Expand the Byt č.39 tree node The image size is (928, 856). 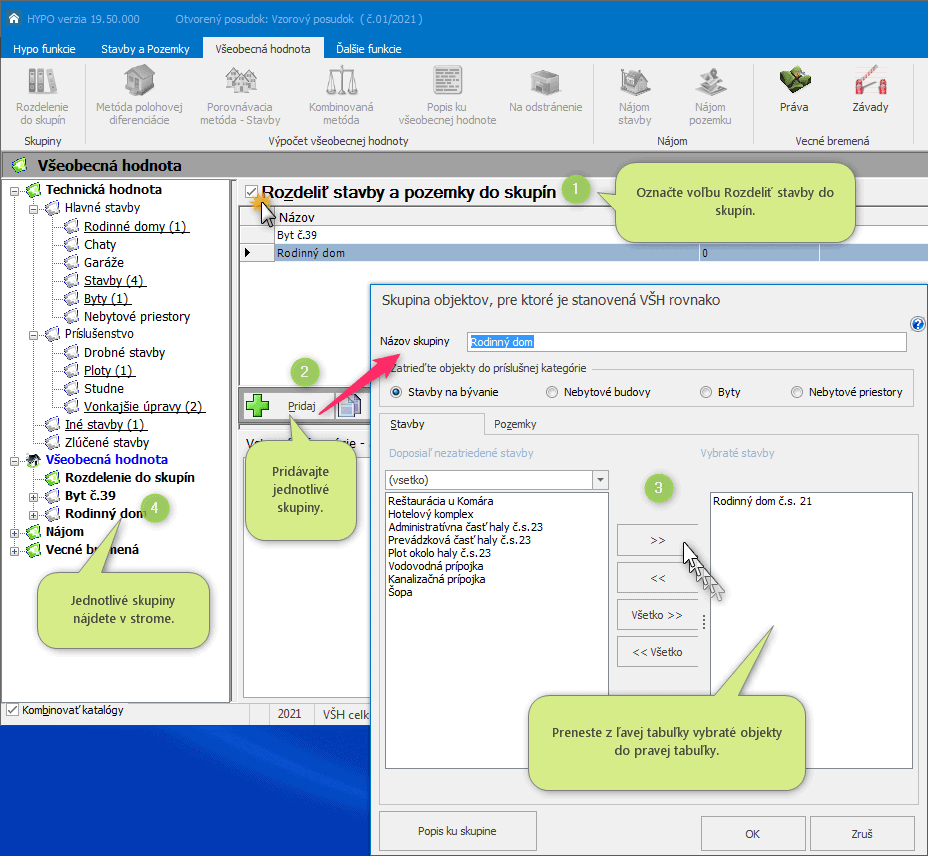(35, 496)
